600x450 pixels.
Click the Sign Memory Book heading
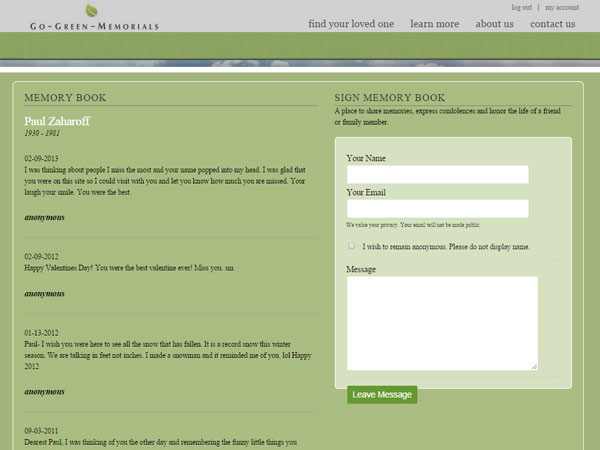(x=389, y=98)
